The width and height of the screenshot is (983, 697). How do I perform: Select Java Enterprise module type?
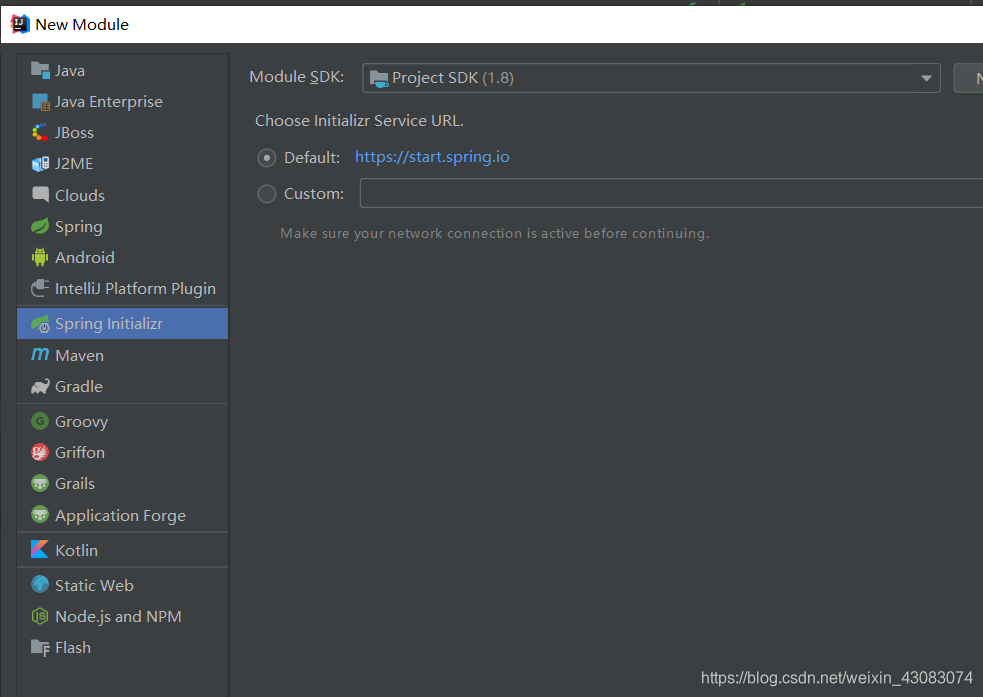pyautogui.click(x=123, y=102)
